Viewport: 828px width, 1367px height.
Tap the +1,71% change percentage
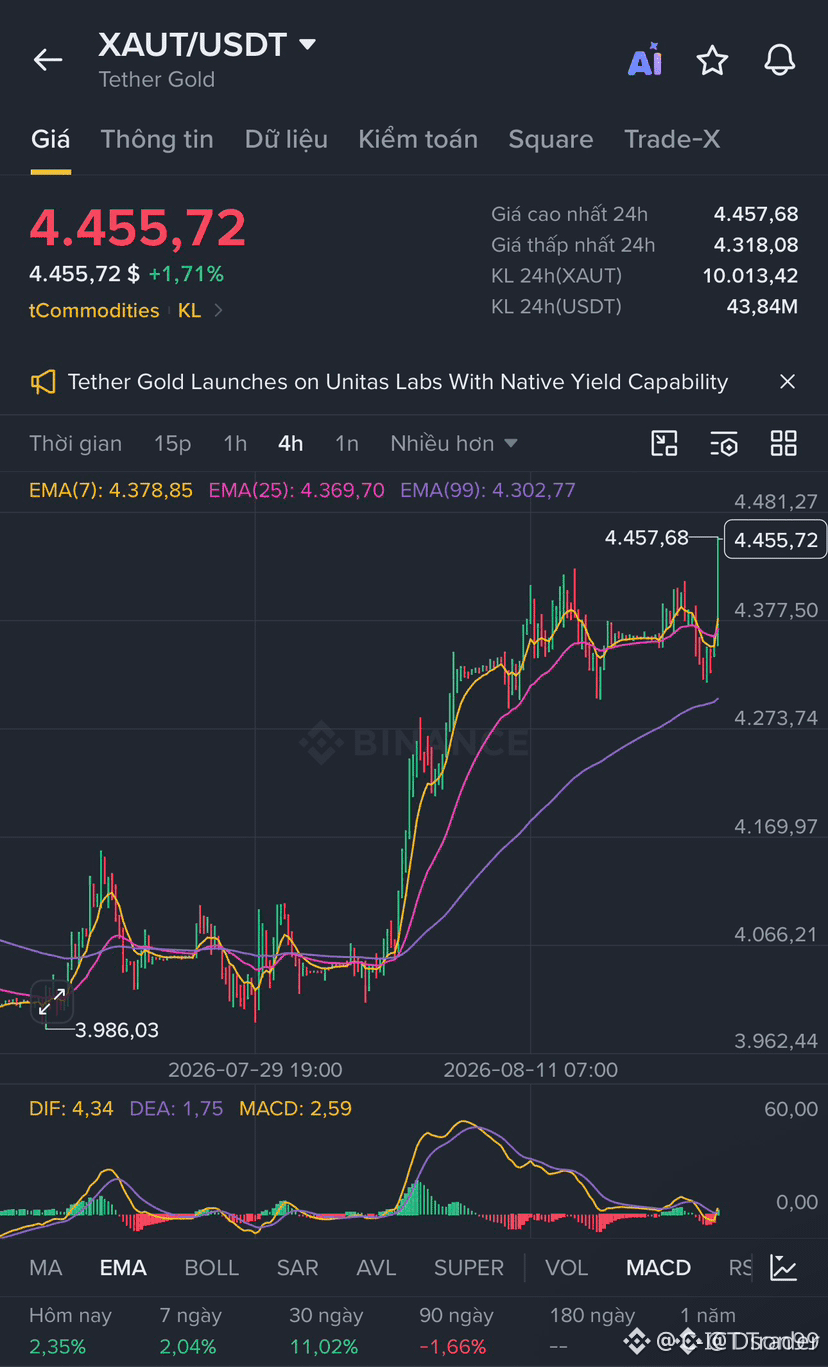click(186, 274)
